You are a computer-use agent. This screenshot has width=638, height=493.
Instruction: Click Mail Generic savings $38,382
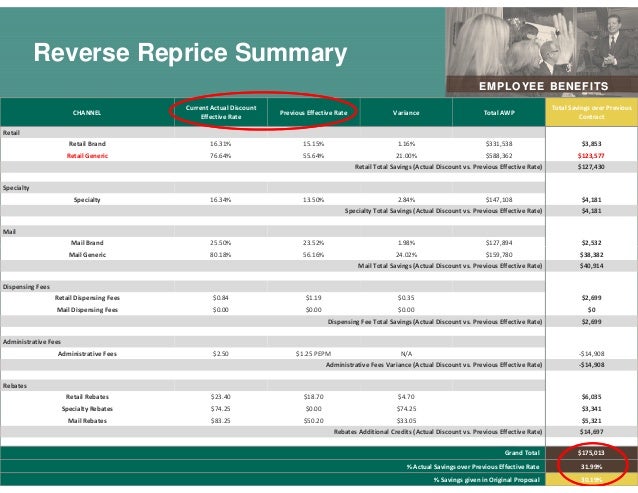click(x=592, y=255)
